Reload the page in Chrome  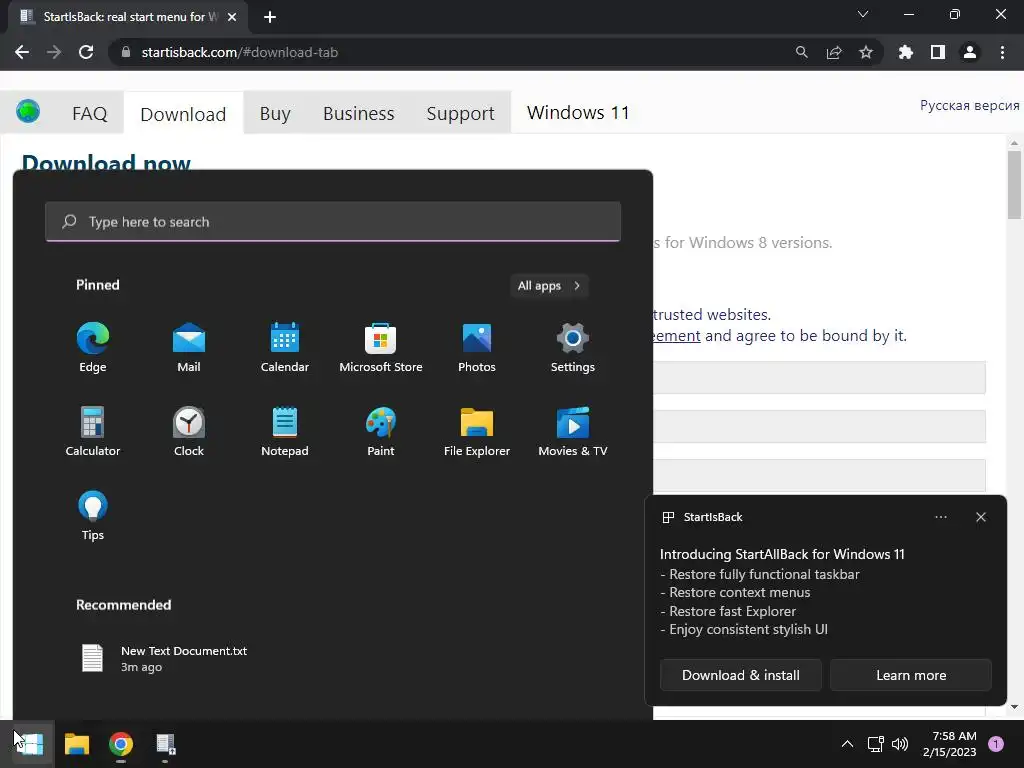[86, 52]
